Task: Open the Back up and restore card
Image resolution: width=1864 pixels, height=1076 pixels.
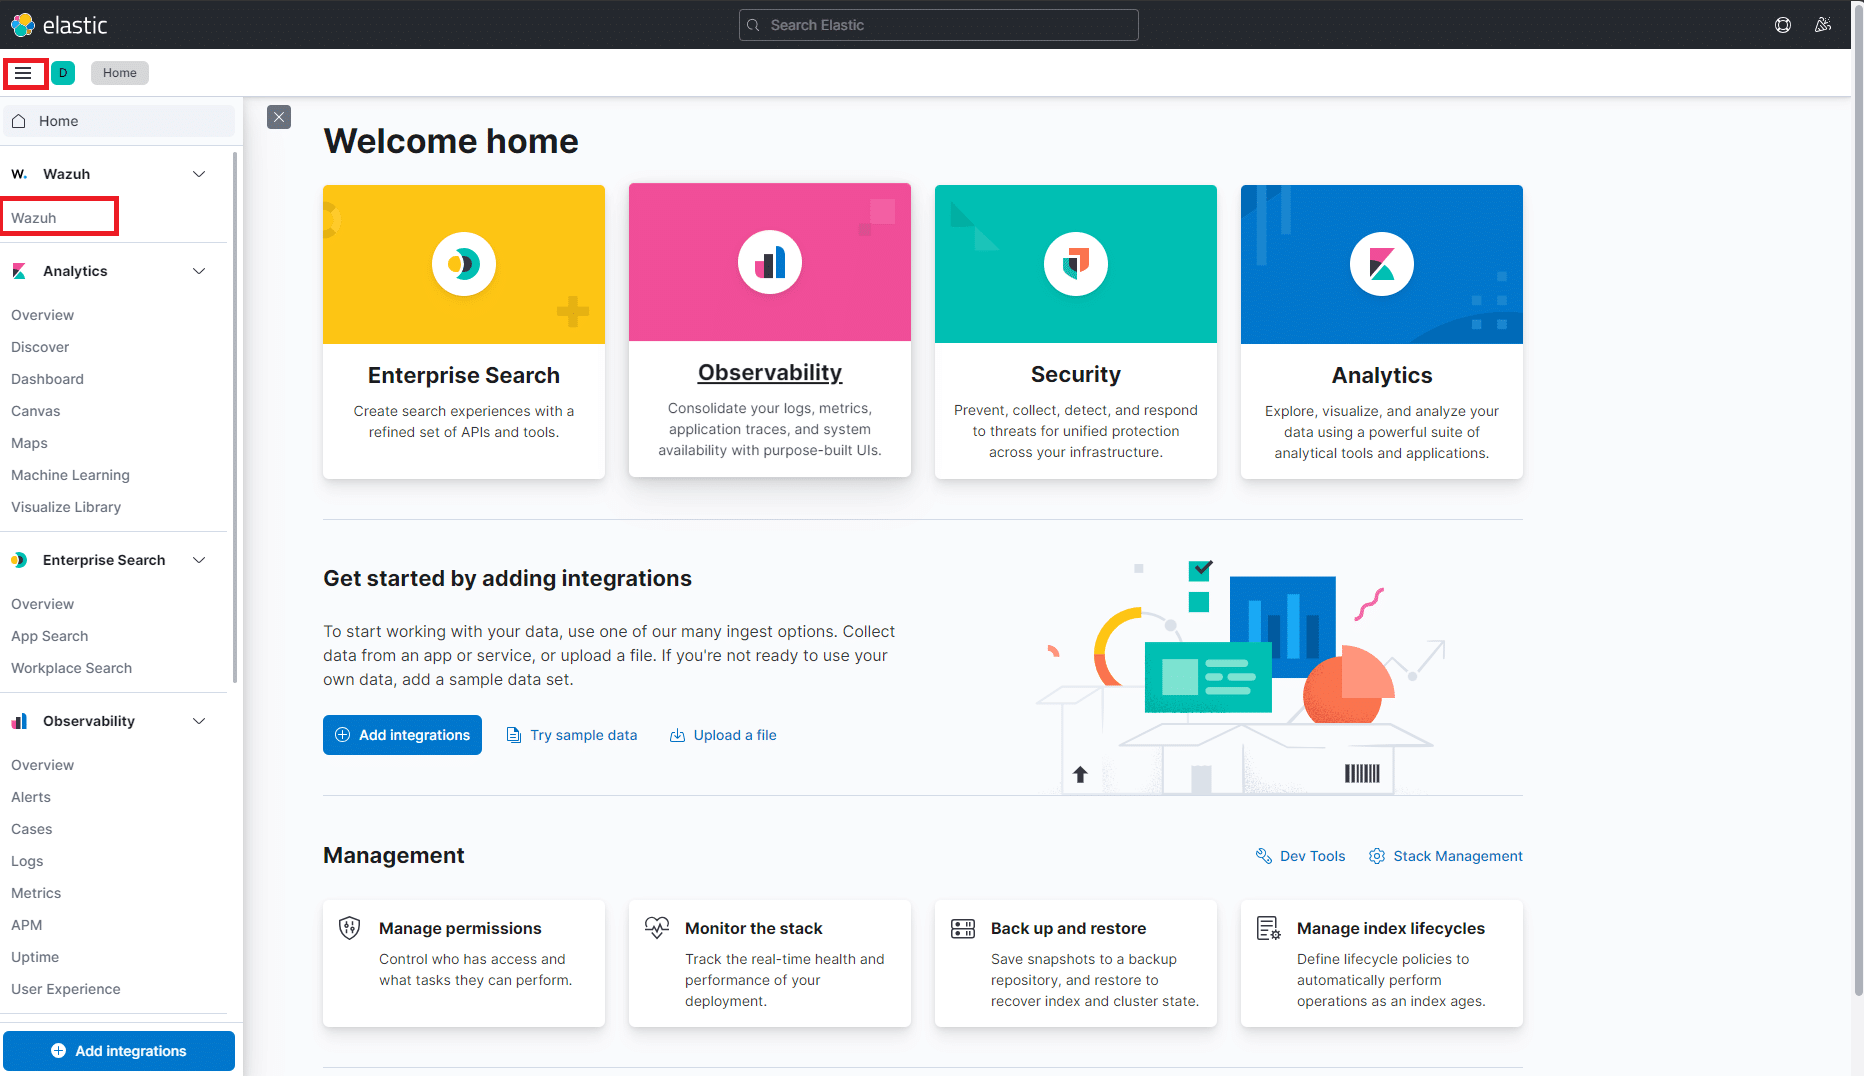Action: point(1076,963)
